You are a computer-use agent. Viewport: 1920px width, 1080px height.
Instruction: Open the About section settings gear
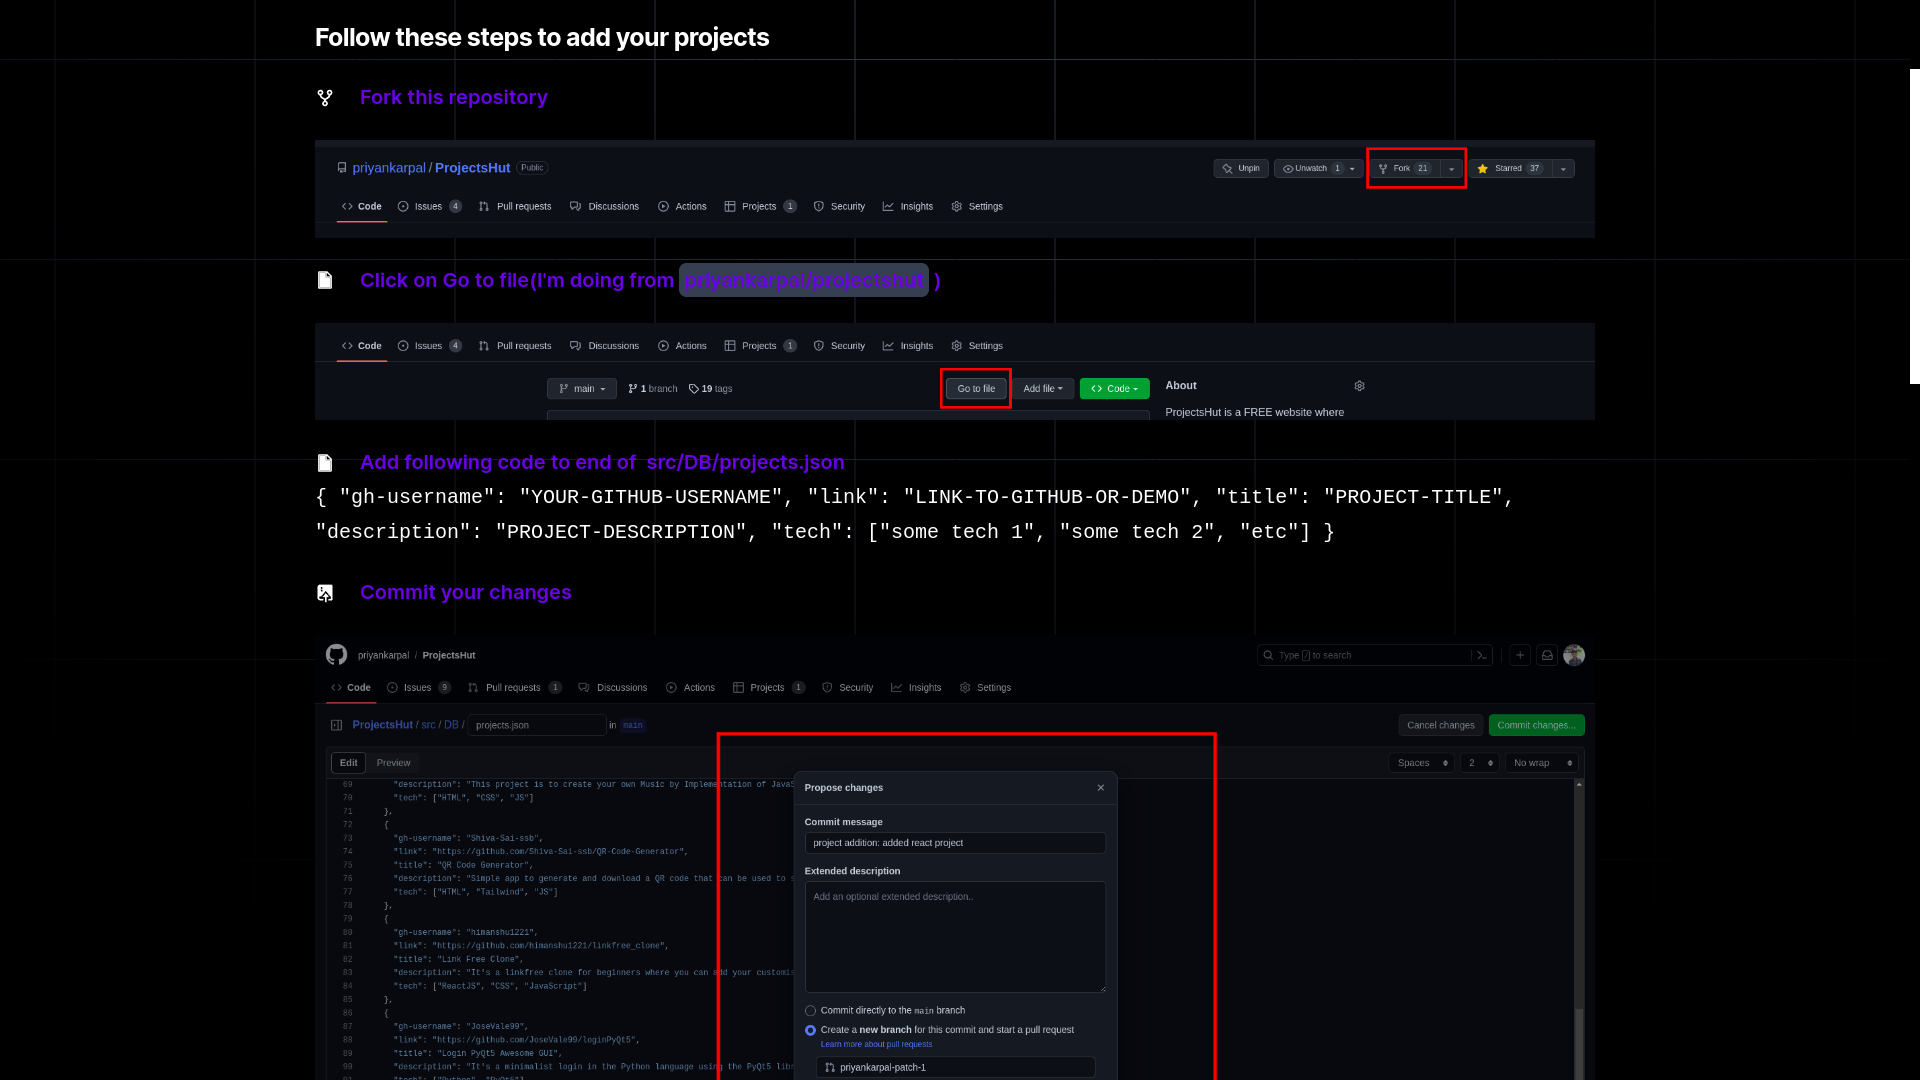(x=1359, y=385)
